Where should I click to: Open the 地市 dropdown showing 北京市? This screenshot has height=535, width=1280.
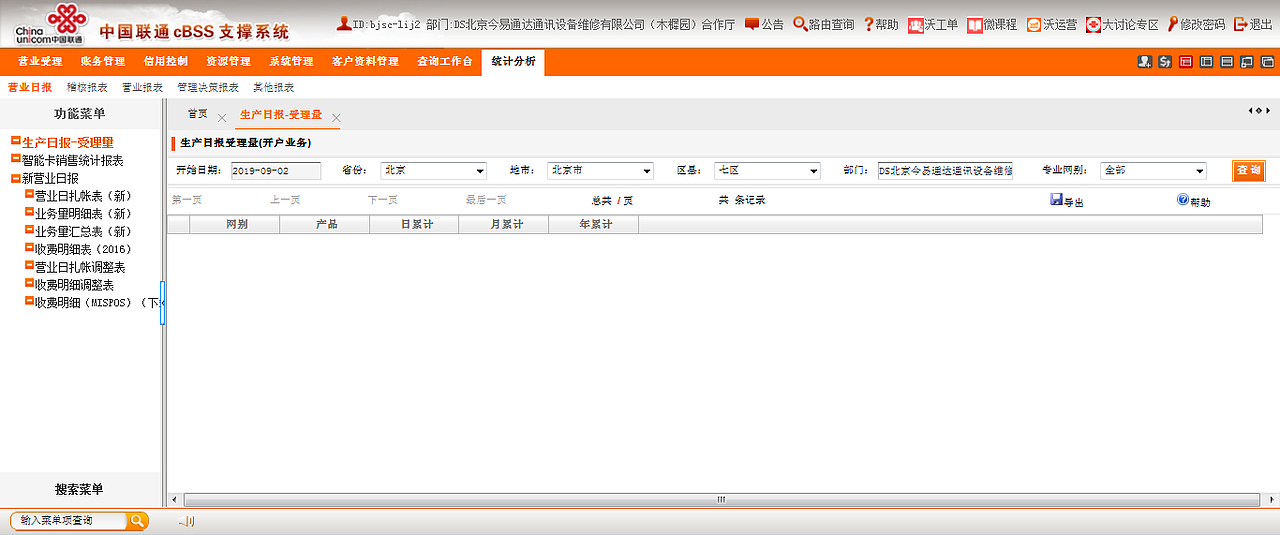point(600,171)
